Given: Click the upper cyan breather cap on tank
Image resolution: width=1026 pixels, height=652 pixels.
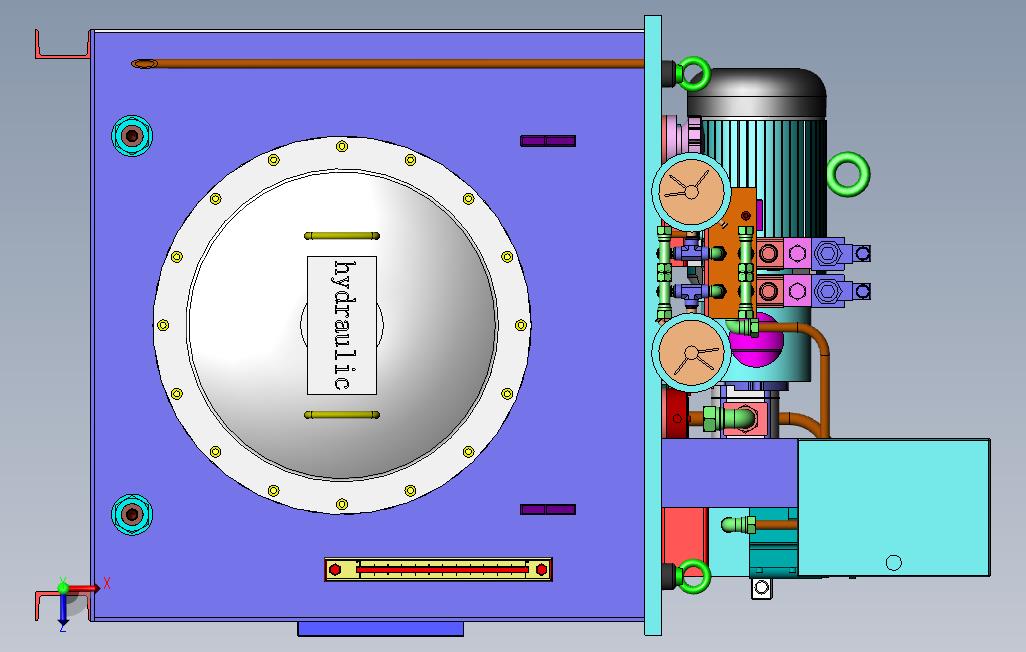Looking at the screenshot, I should [x=132, y=136].
